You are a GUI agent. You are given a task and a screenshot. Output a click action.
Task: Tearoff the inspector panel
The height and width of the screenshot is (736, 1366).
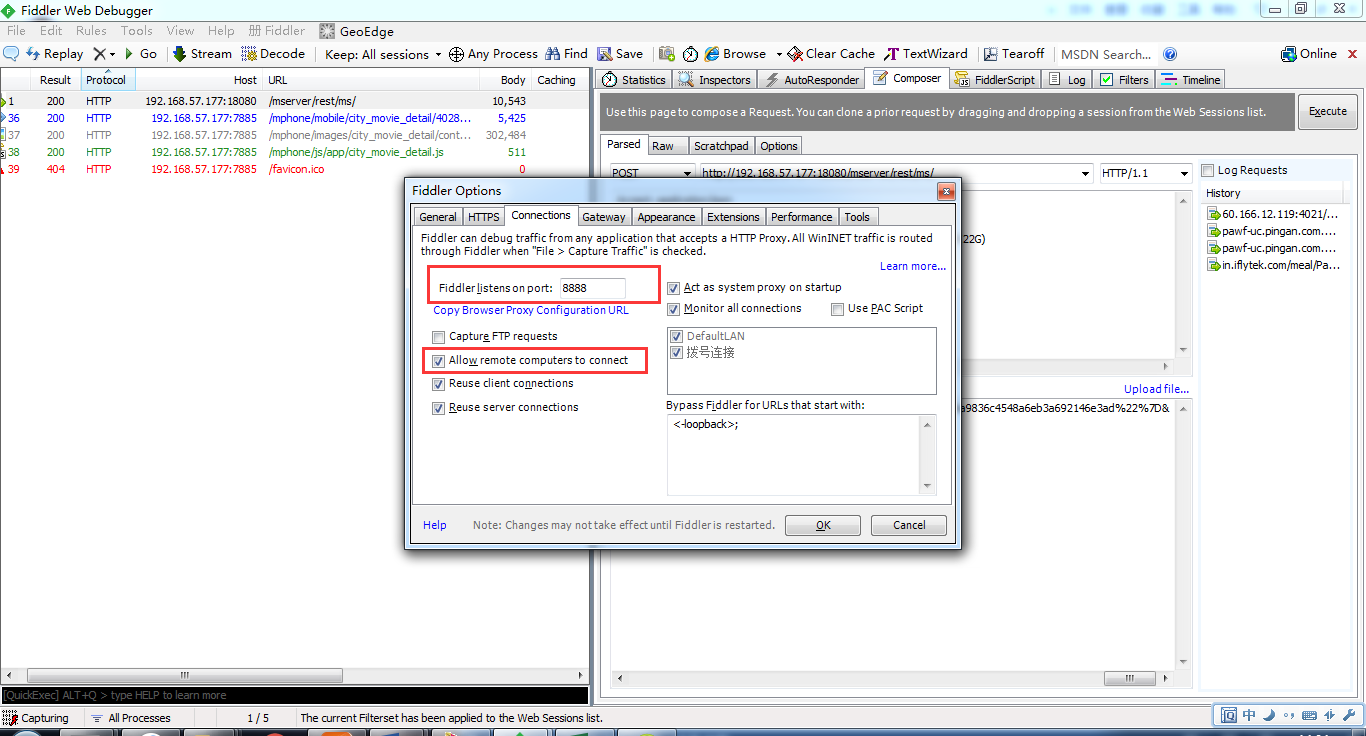pos(1014,54)
